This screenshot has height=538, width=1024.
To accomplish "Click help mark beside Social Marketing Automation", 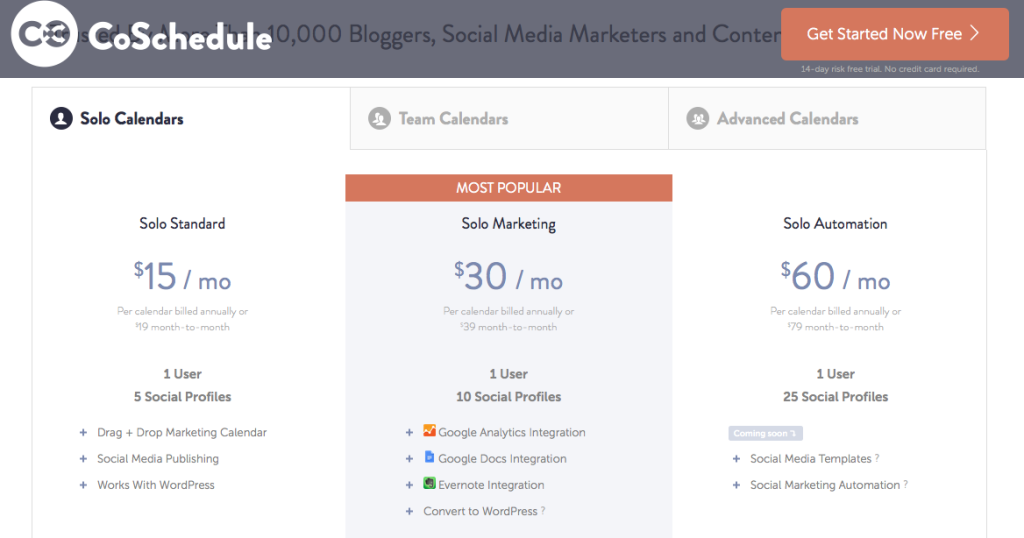I will tap(905, 484).
